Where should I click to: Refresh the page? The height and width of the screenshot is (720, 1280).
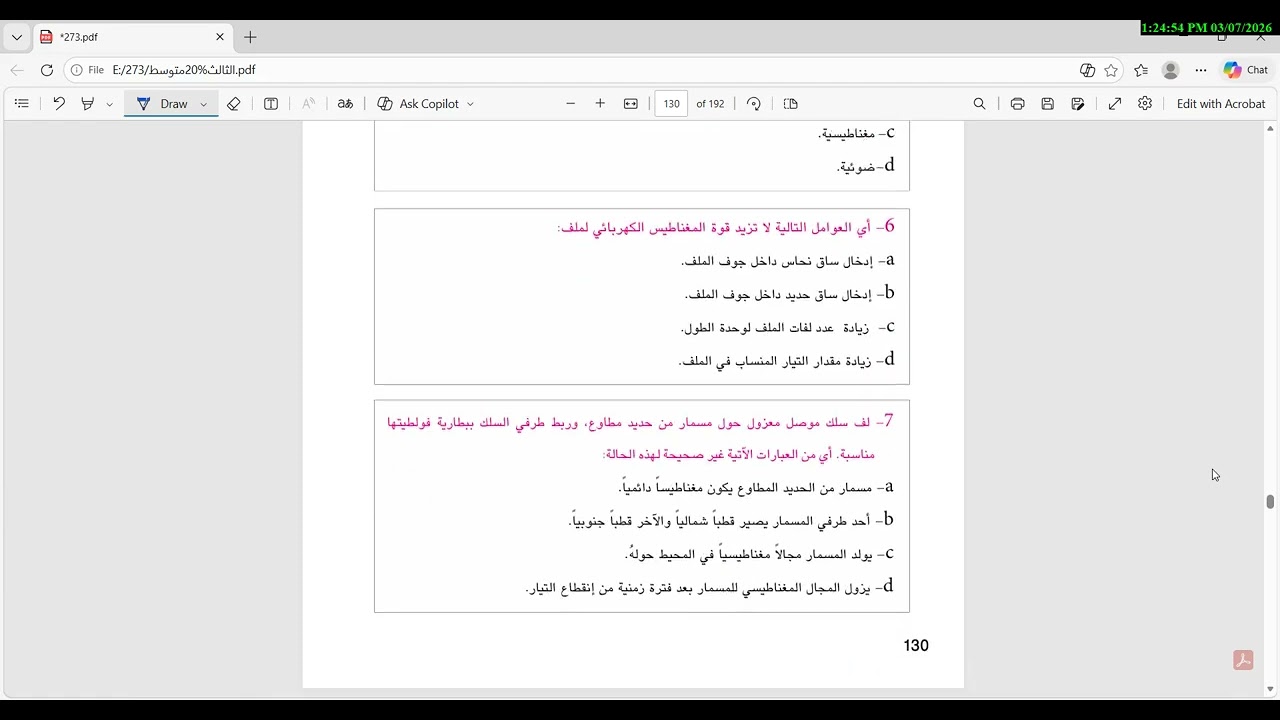47,70
